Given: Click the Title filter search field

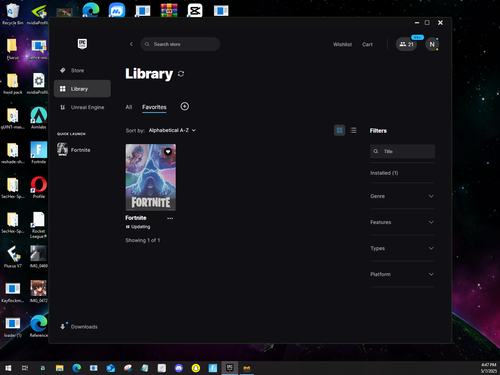Looking at the screenshot, I should coord(402,151).
